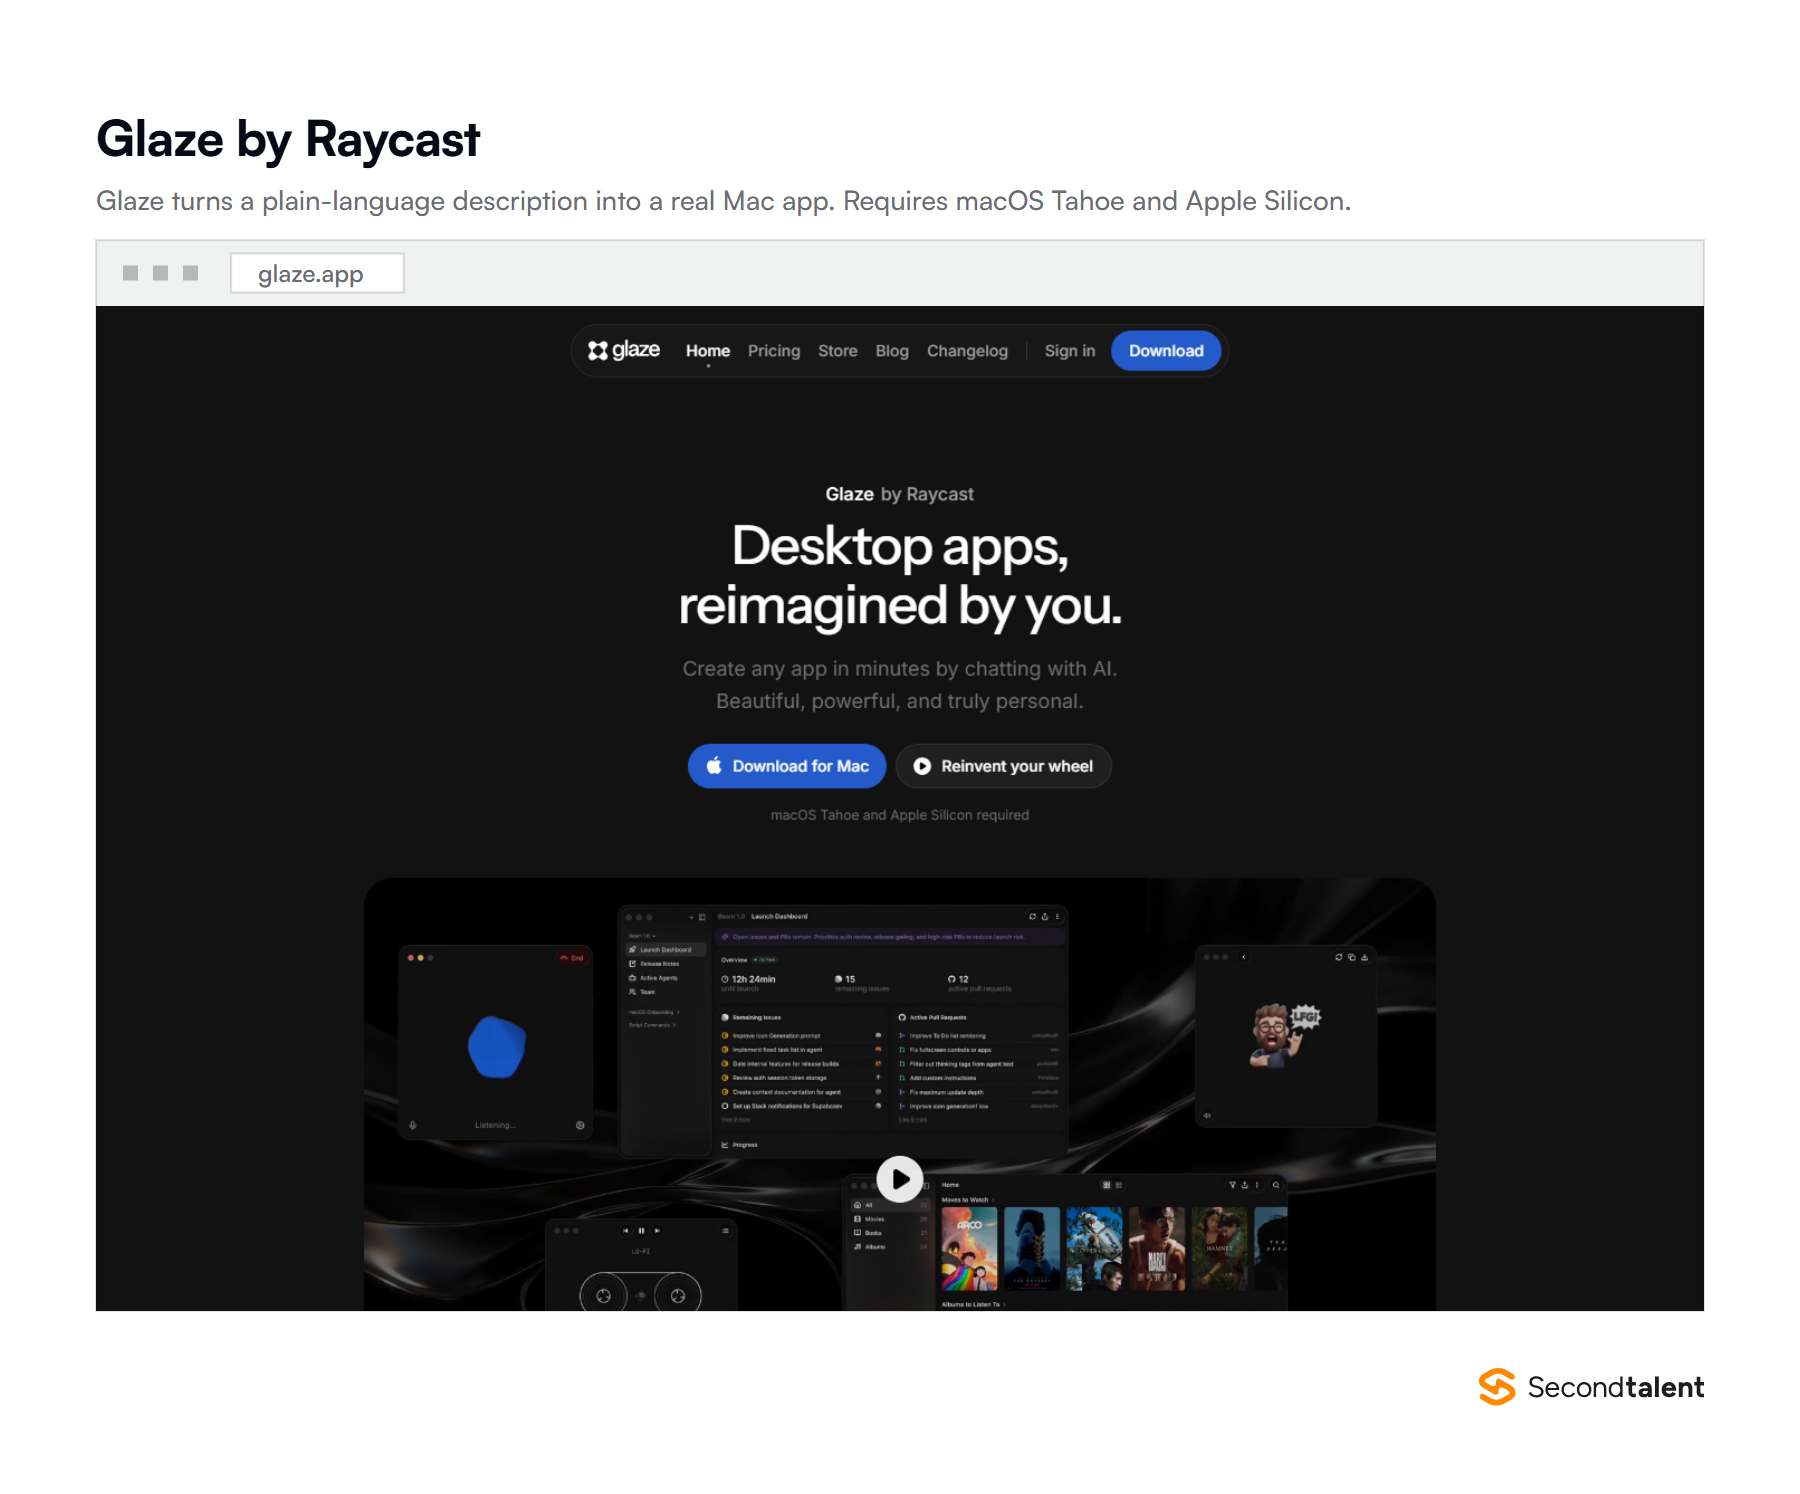Click the microphone icon in Listening window
Screen dimensions: 1800x1494
(412, 1125)
